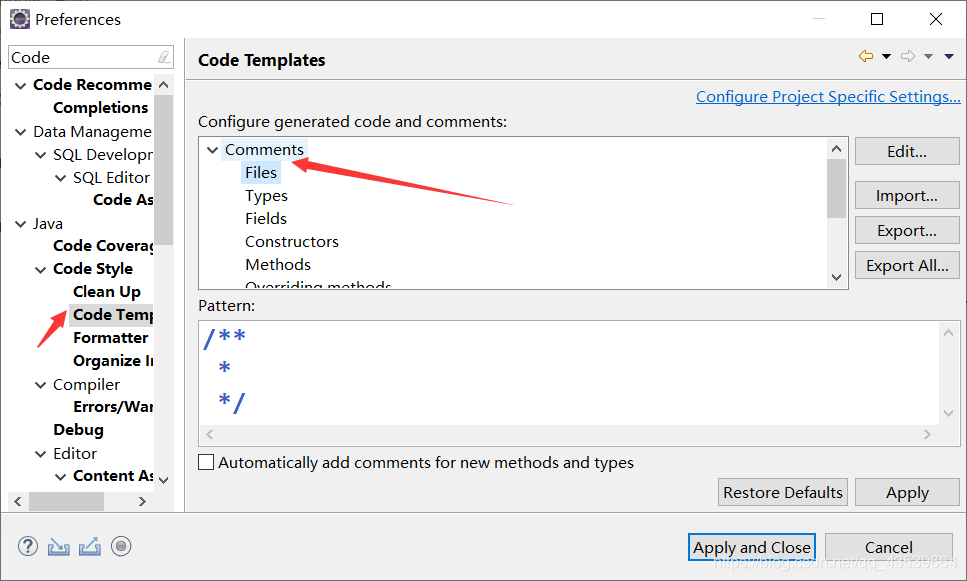967x581 pixels.
Task: Open the back history dropdown arrow
Action: tap(886, 57)
